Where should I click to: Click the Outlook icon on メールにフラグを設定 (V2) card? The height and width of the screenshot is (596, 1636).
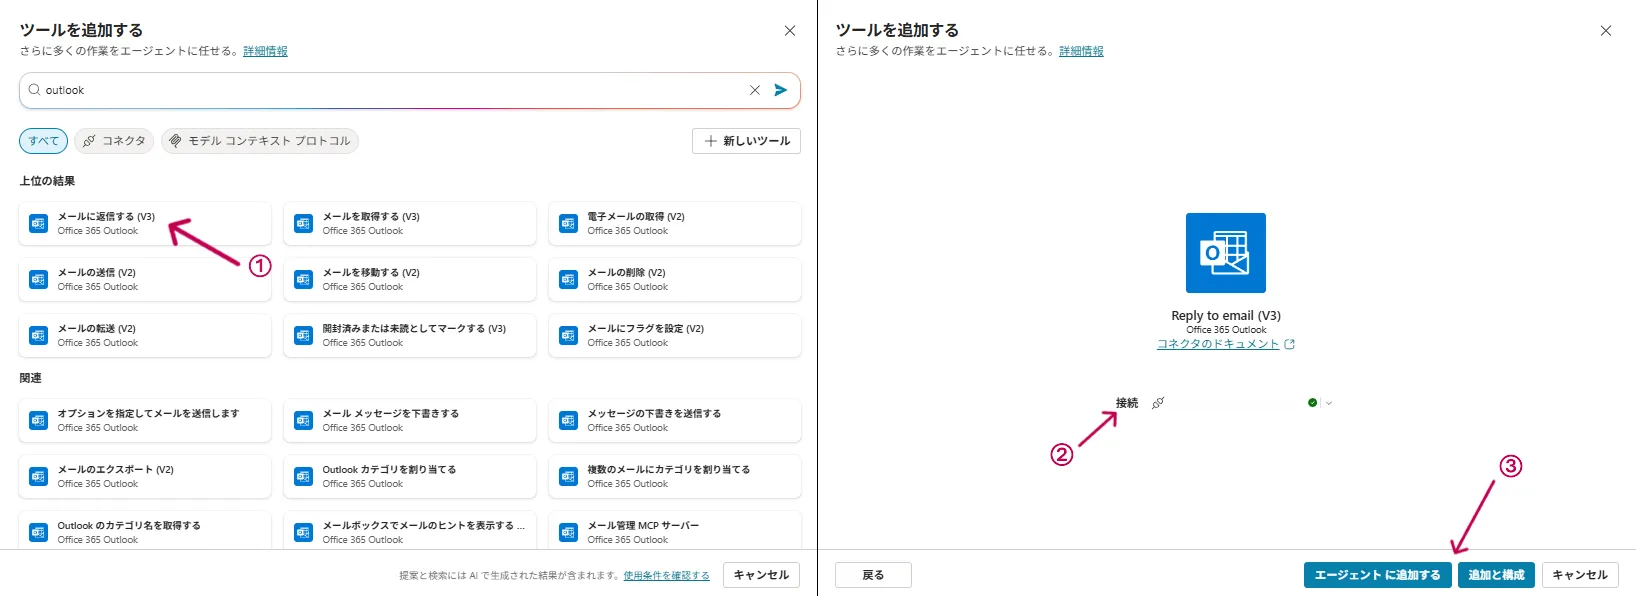568,336
